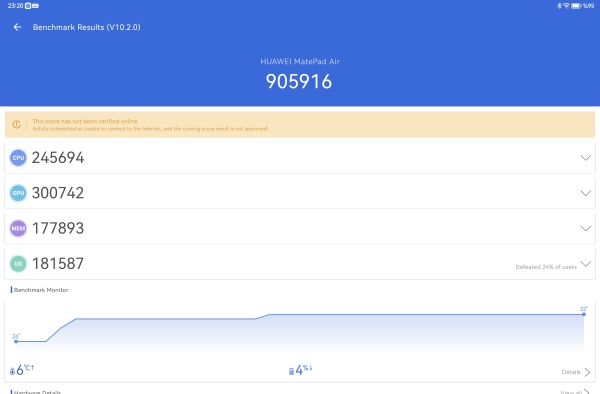Tap the Wi-Fi icon in status bar

point(566,6)
